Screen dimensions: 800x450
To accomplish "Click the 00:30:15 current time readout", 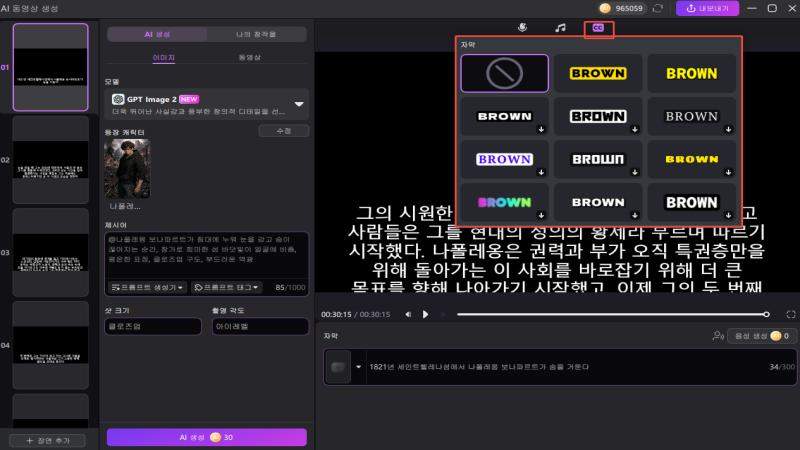I will point(336,314).
